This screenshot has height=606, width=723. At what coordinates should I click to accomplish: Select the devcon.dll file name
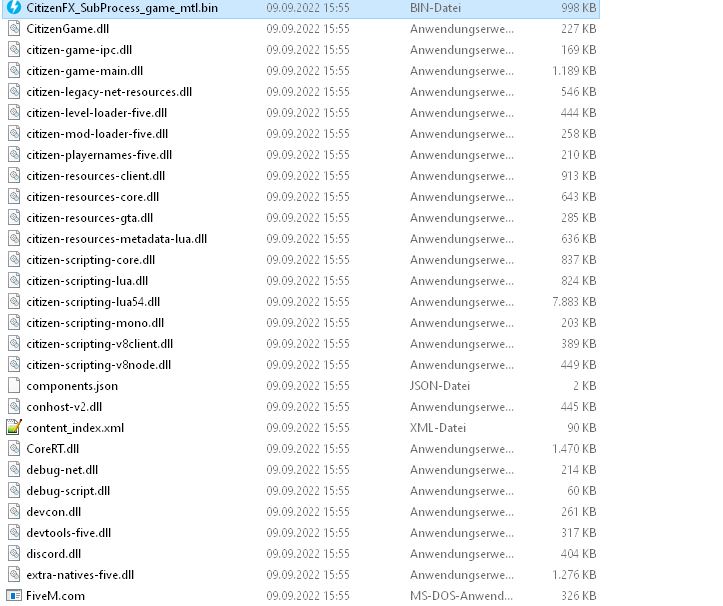[x=53, y=512]
